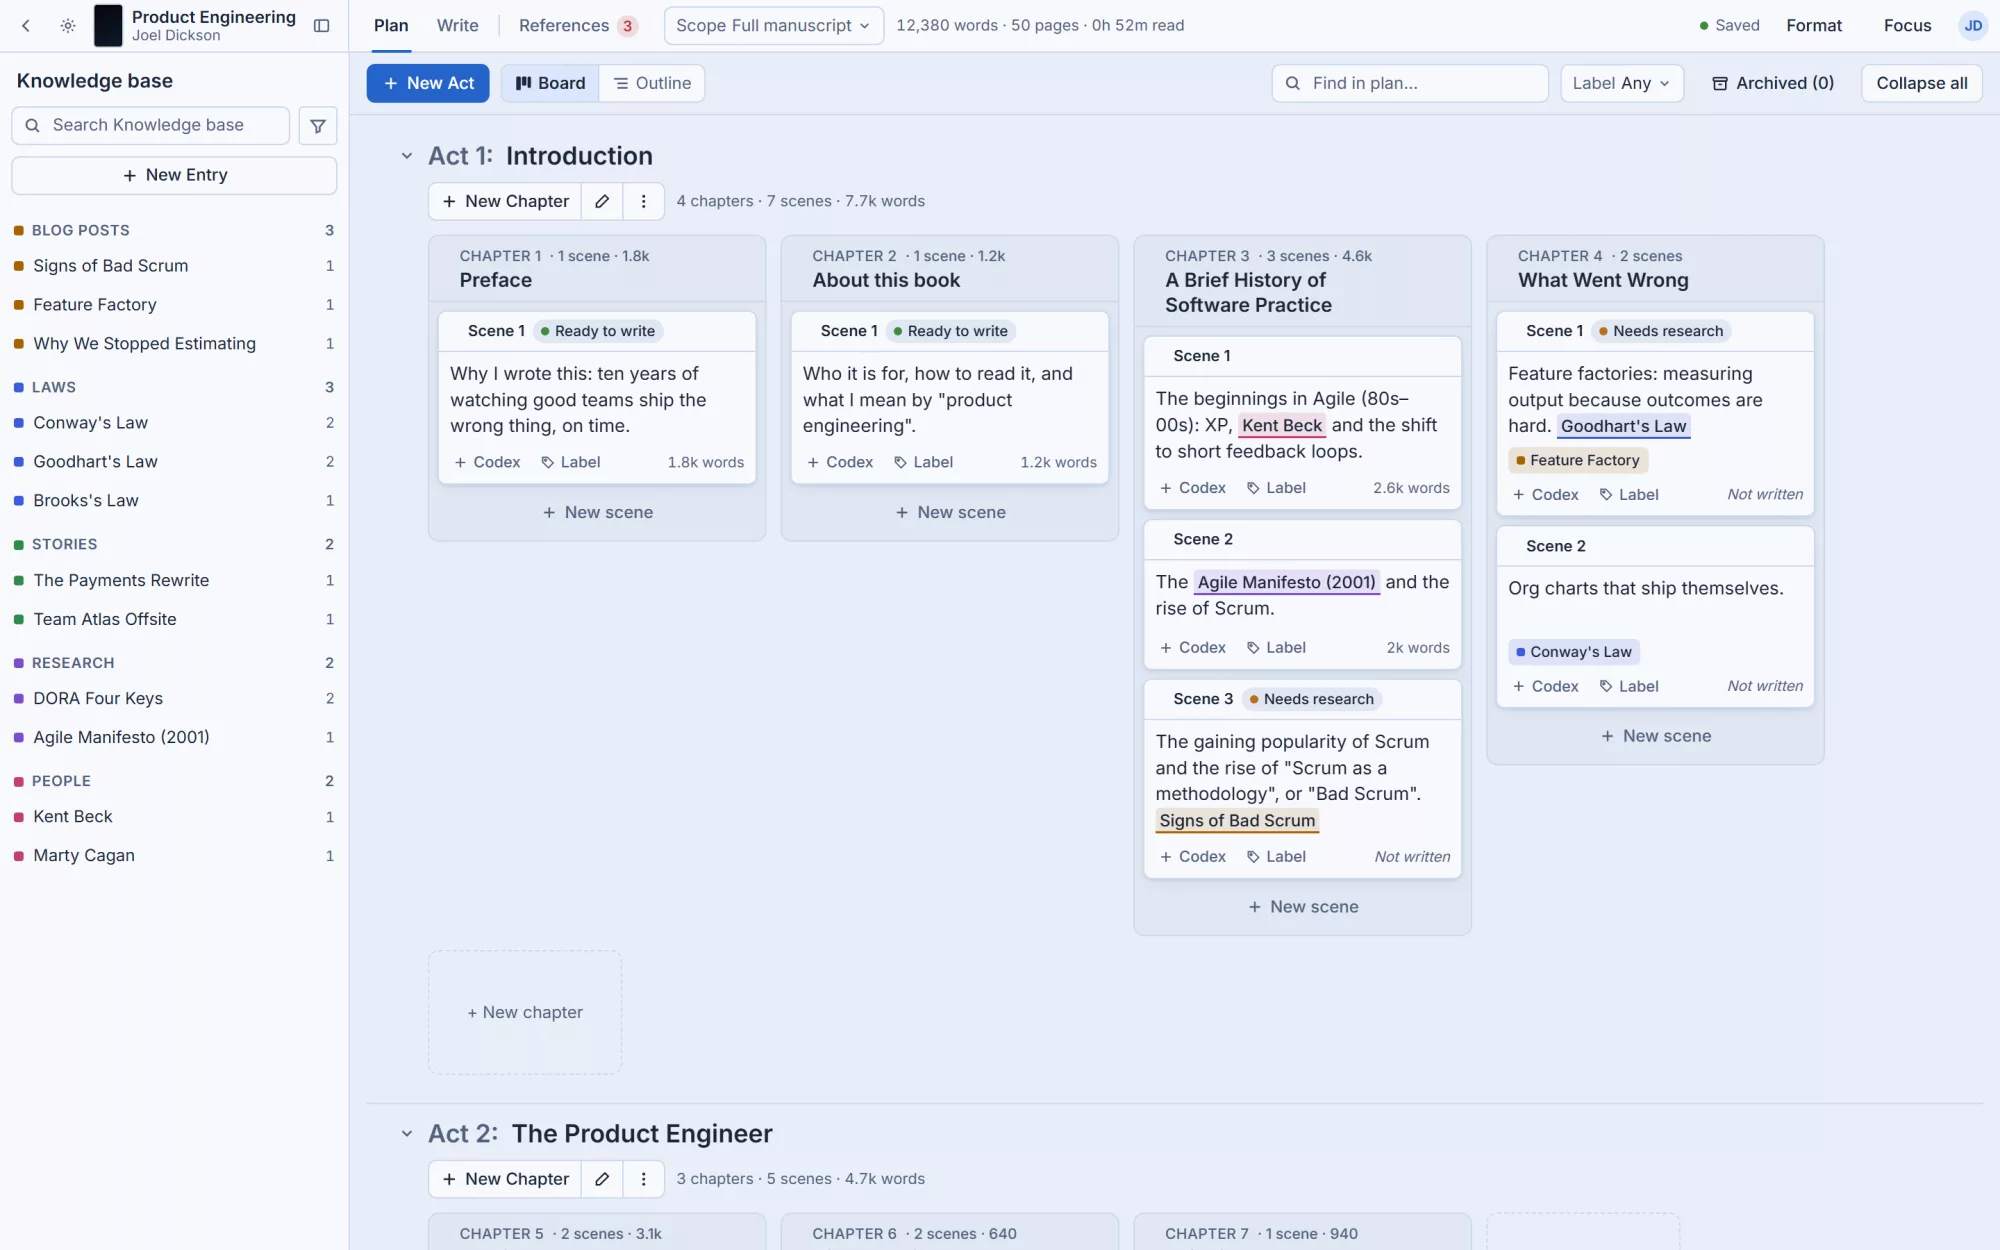Click the New Entry button

[174, 175]
